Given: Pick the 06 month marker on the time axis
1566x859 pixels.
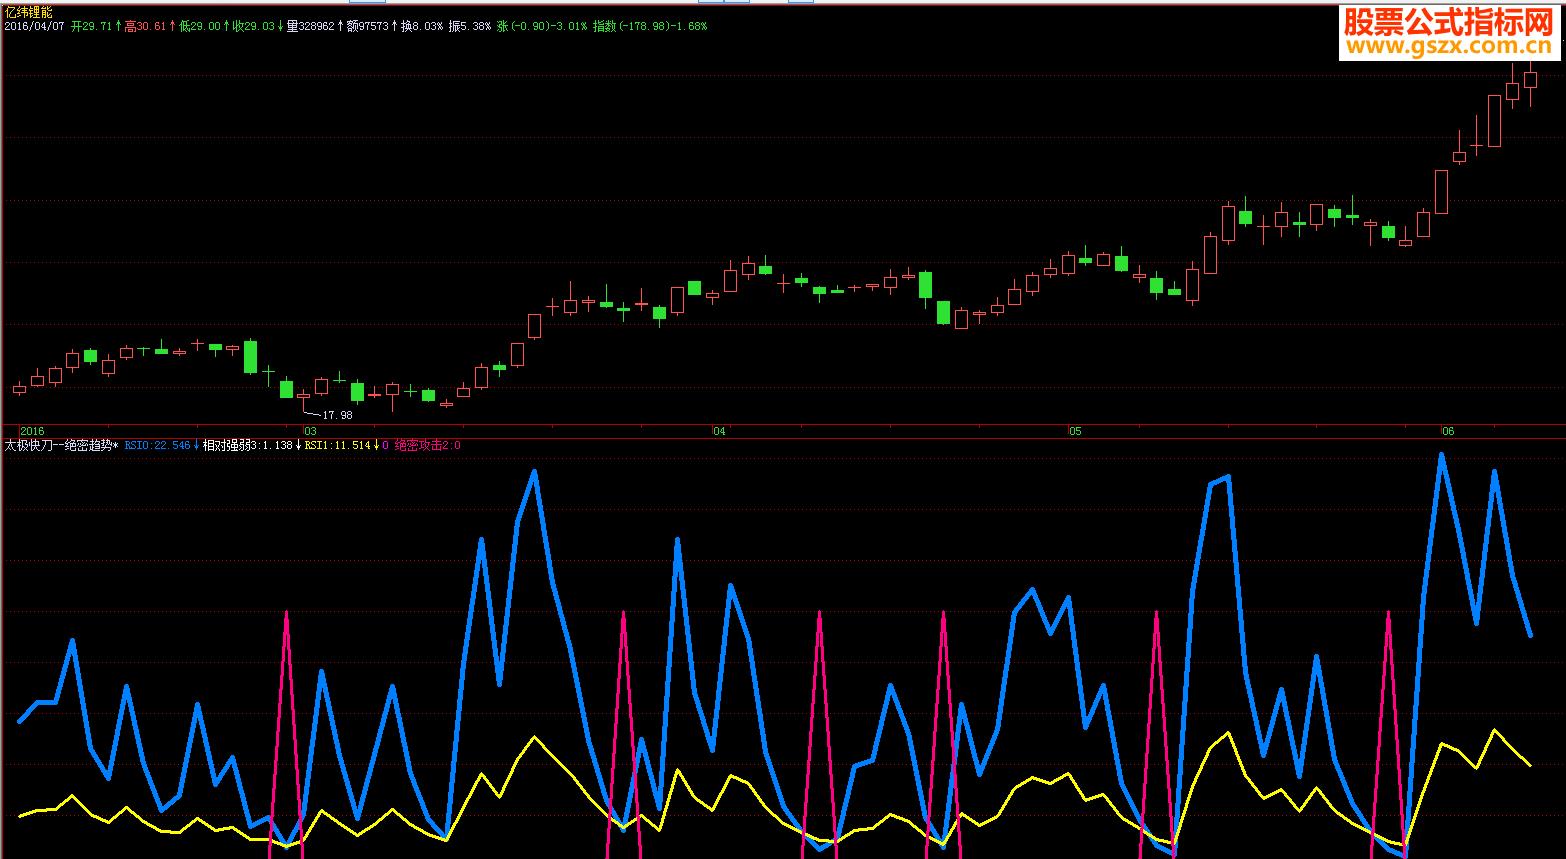Looking at the screenshot, I should point(1447,431).
